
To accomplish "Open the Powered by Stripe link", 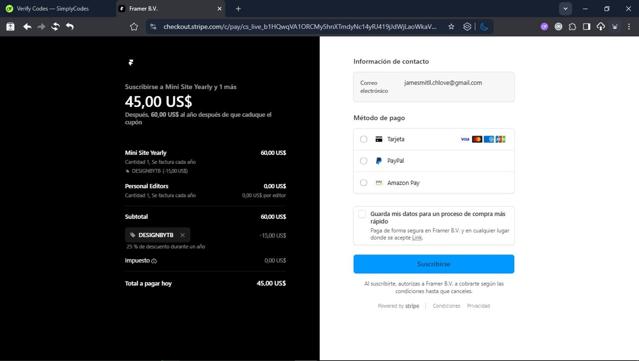I will coord(398,306).
